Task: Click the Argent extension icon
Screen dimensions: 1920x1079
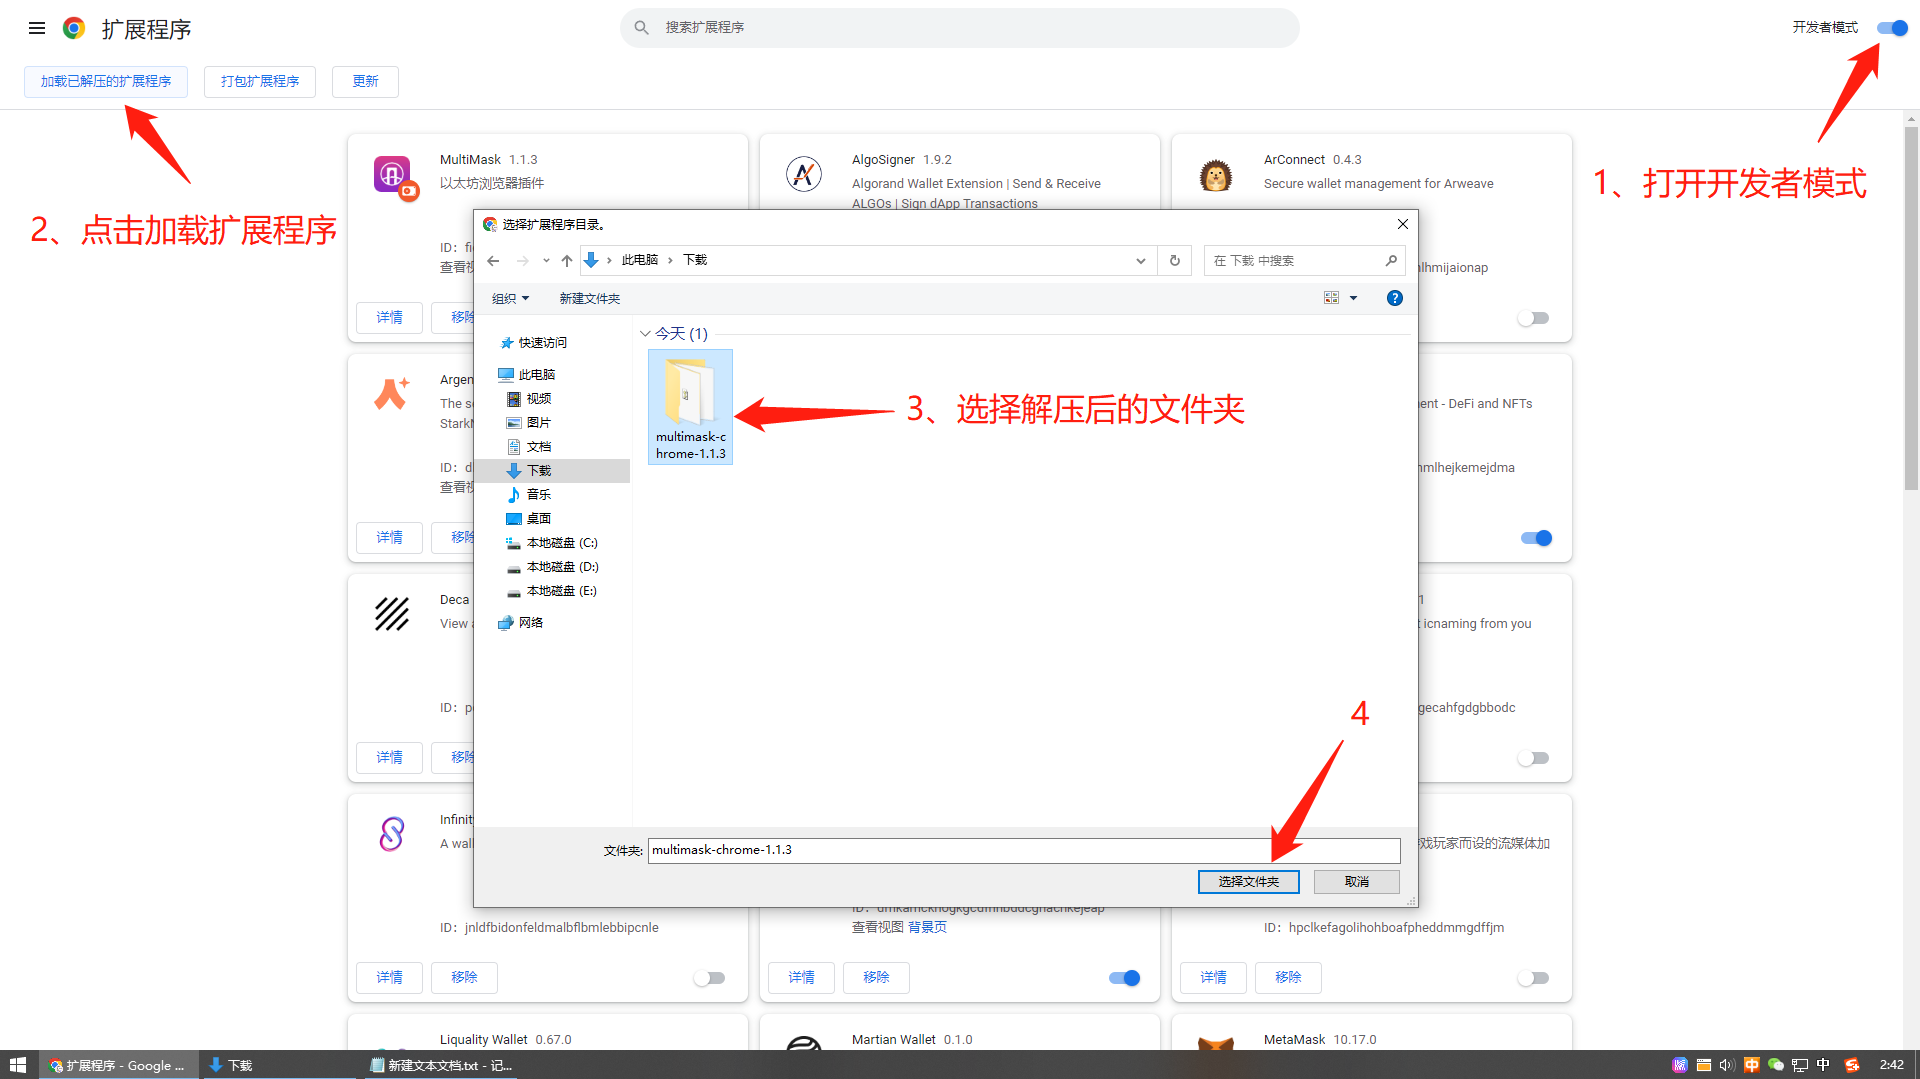Action: [392, 394]
